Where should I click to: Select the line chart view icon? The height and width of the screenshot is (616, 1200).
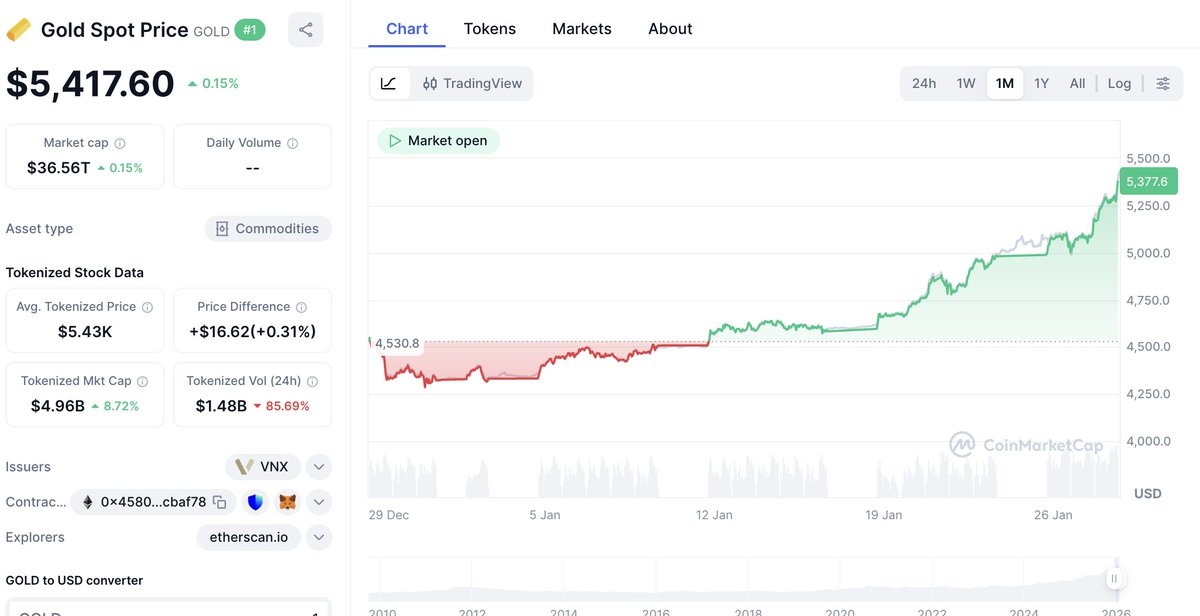point(389,84)
